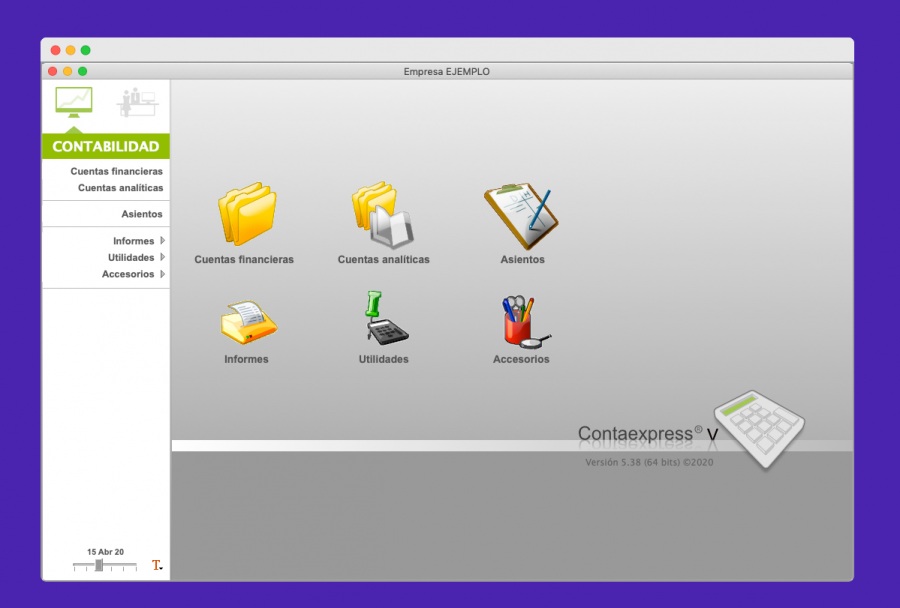Image resolution: width=900 pixels, height=608 pixels.
Task: Click the Empresa EJEMPLO window title
Action: [x=447, y=72]
